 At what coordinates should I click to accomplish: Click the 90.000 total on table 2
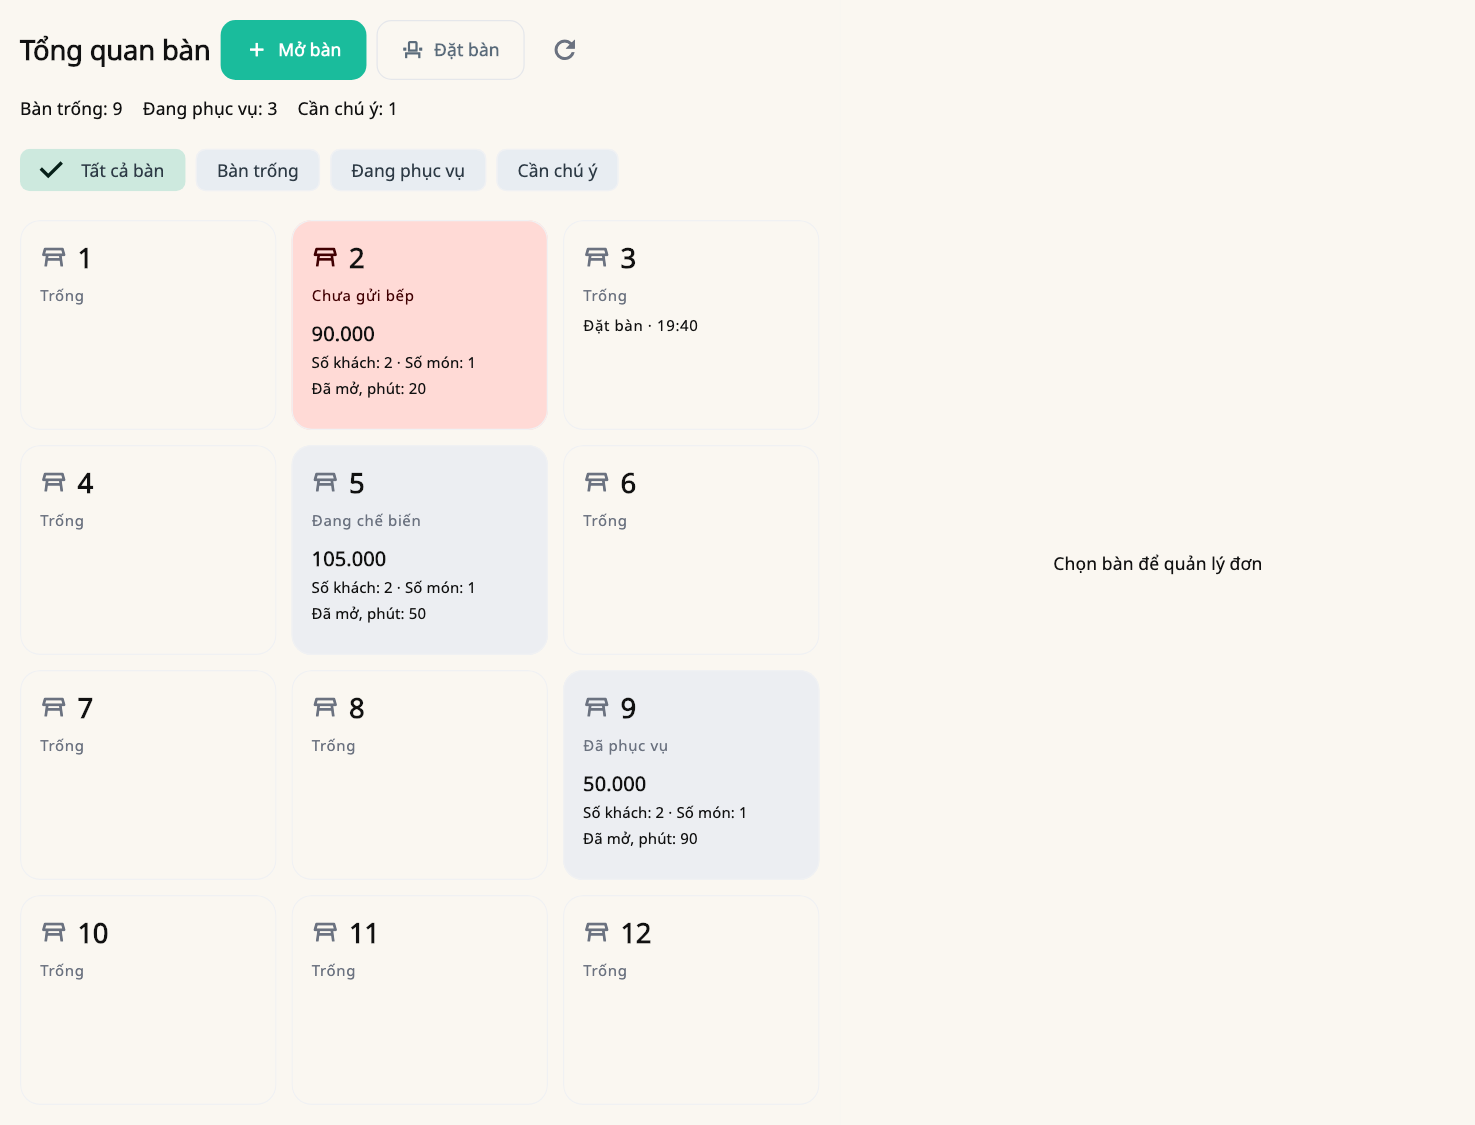click(343, 334)
